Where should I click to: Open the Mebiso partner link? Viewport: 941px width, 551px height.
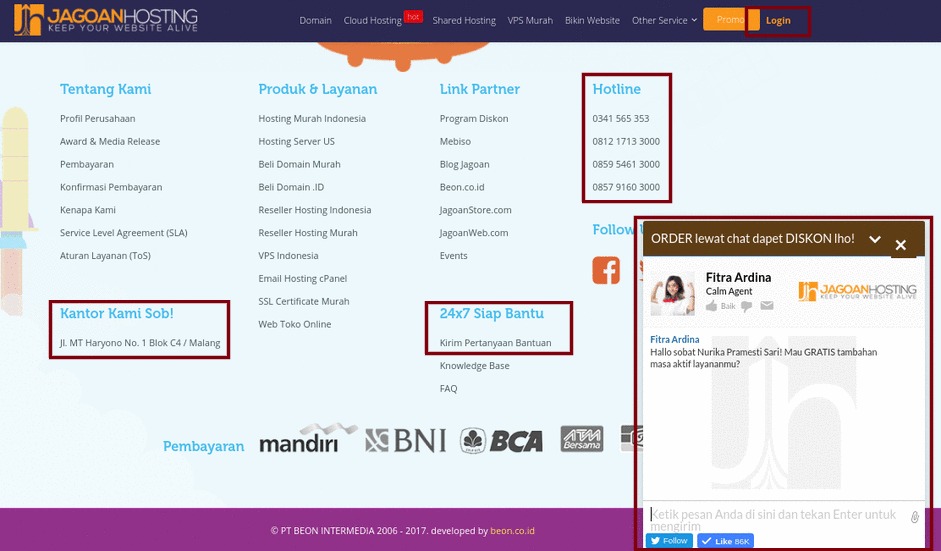pos(455,142)
